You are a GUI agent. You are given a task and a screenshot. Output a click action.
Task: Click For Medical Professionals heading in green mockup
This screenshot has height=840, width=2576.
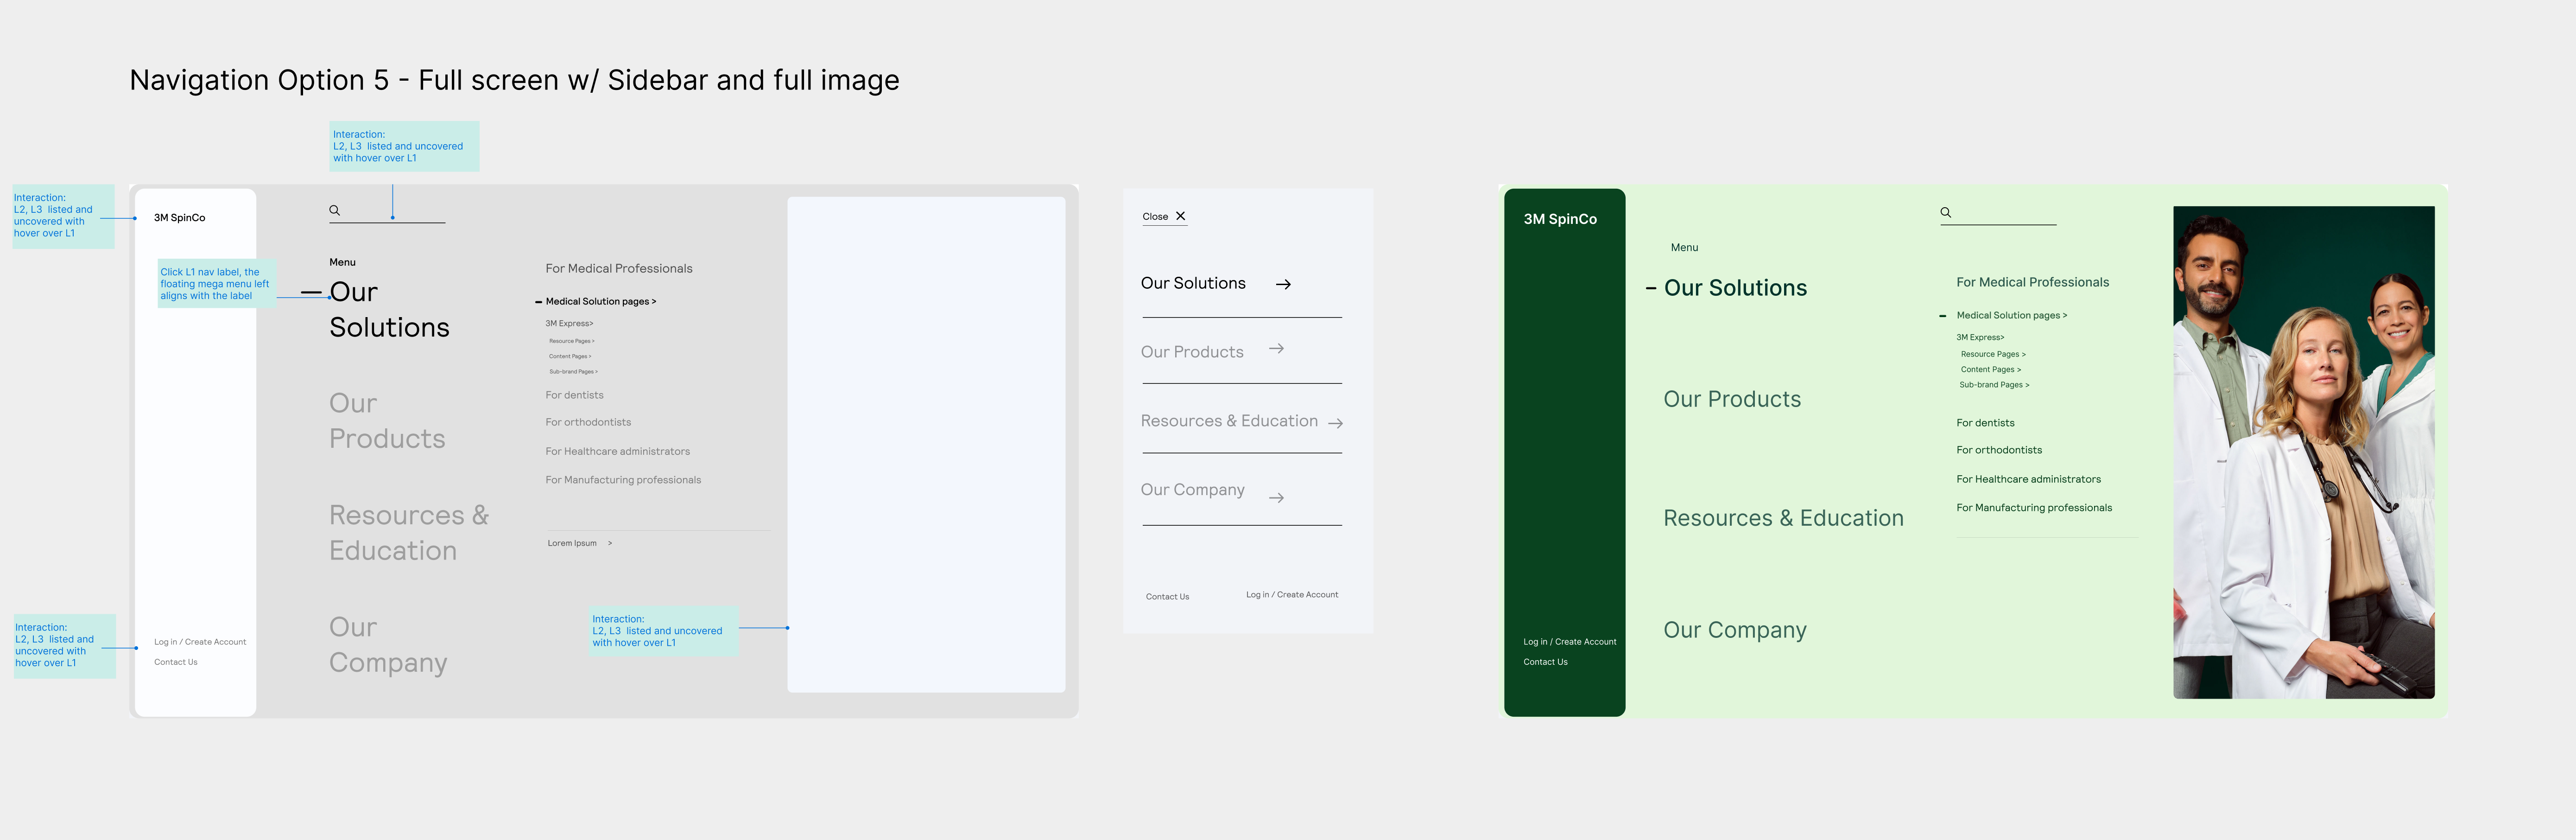[x=2032, y=282]
